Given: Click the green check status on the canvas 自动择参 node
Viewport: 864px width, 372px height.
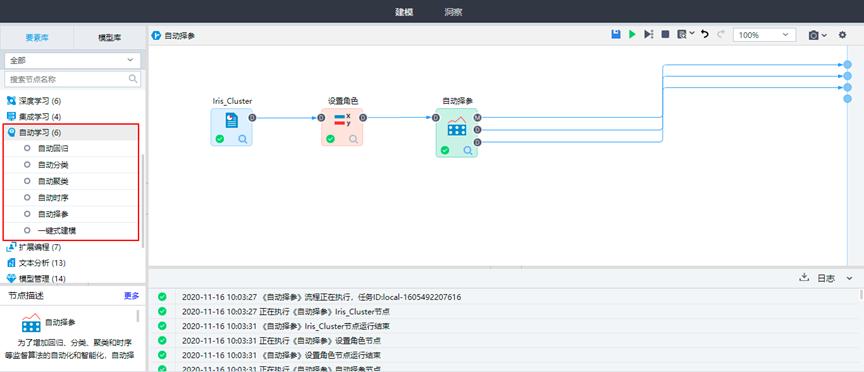Looking at the screenshot, I should (x=445, y=150).
